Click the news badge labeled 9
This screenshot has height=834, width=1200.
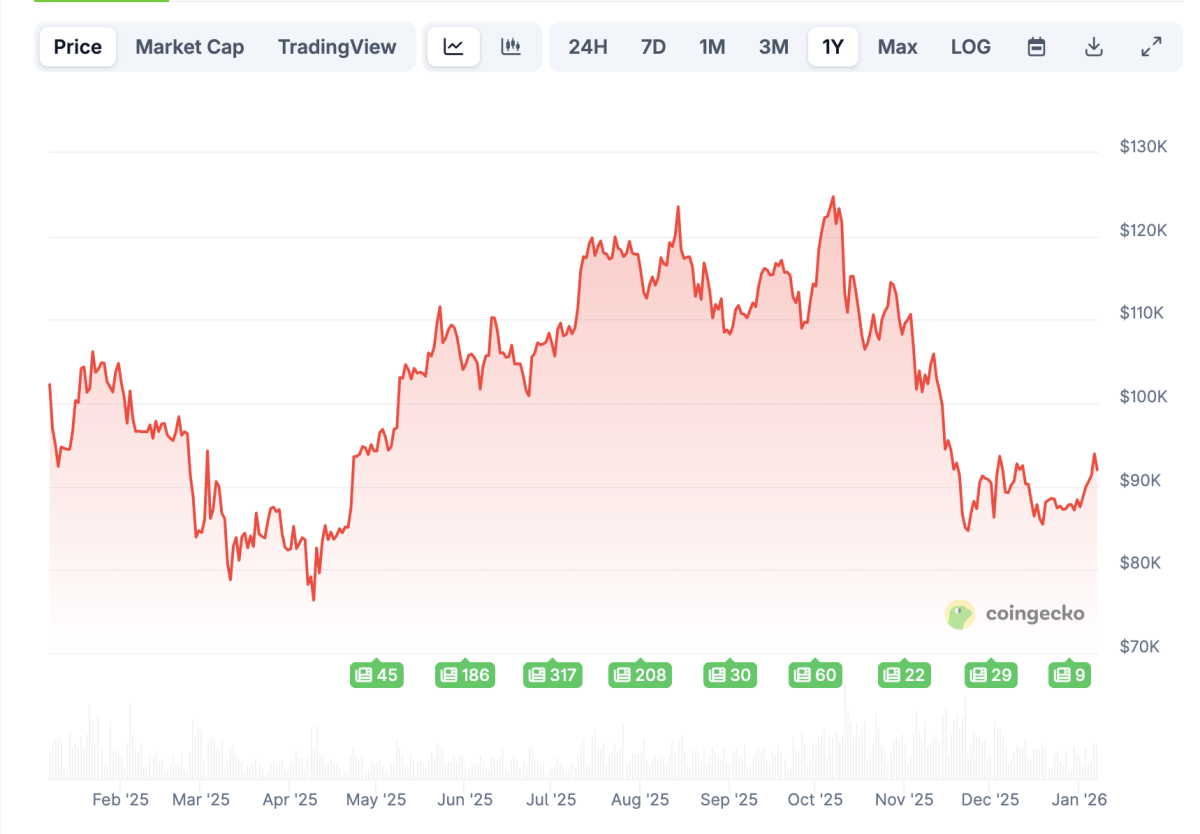click(1069, 674)
